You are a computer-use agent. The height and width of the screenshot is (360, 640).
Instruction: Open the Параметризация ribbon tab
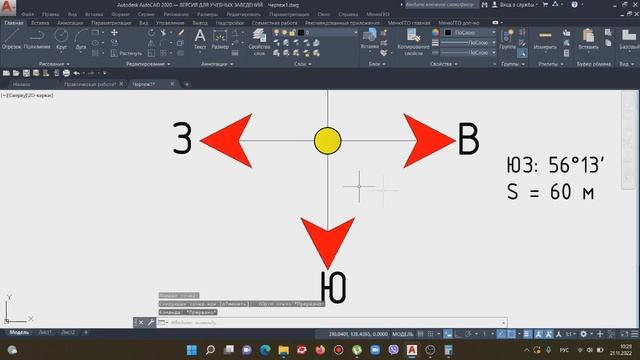(x=111, y=23)
